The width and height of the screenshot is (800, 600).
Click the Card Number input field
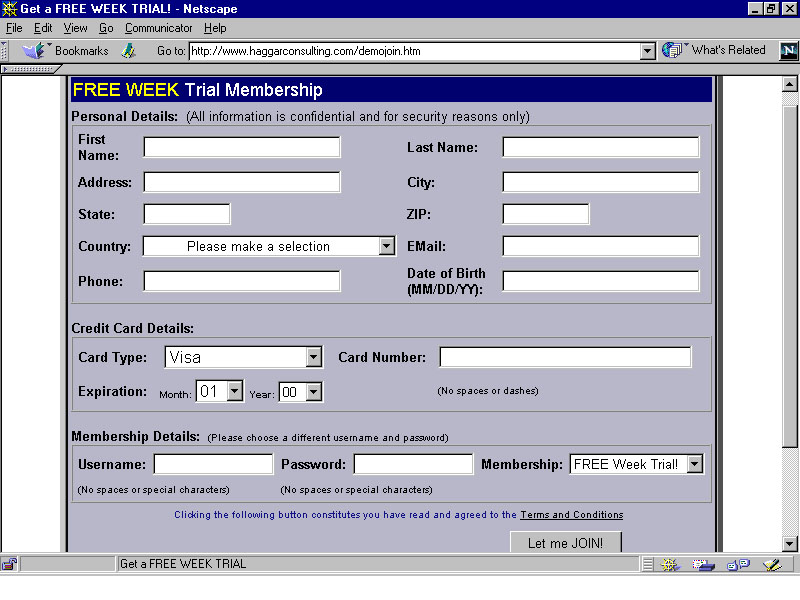pos(565,357)
